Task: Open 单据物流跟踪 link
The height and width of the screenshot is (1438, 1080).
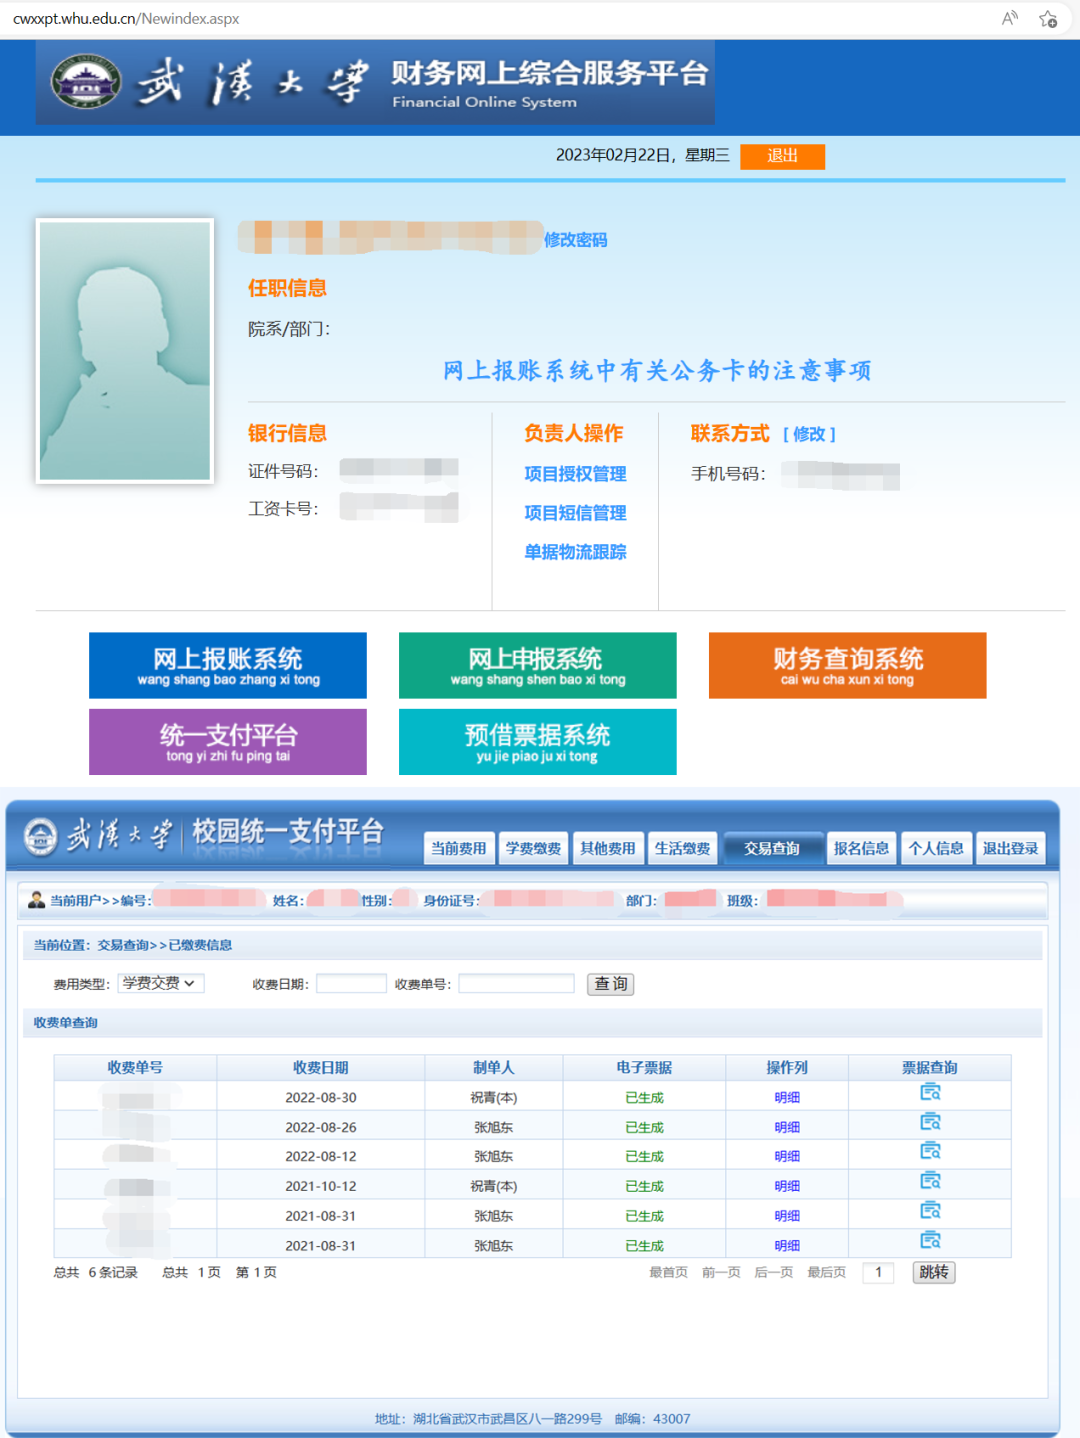Action: pyautogui.click(x=575, y=552)
